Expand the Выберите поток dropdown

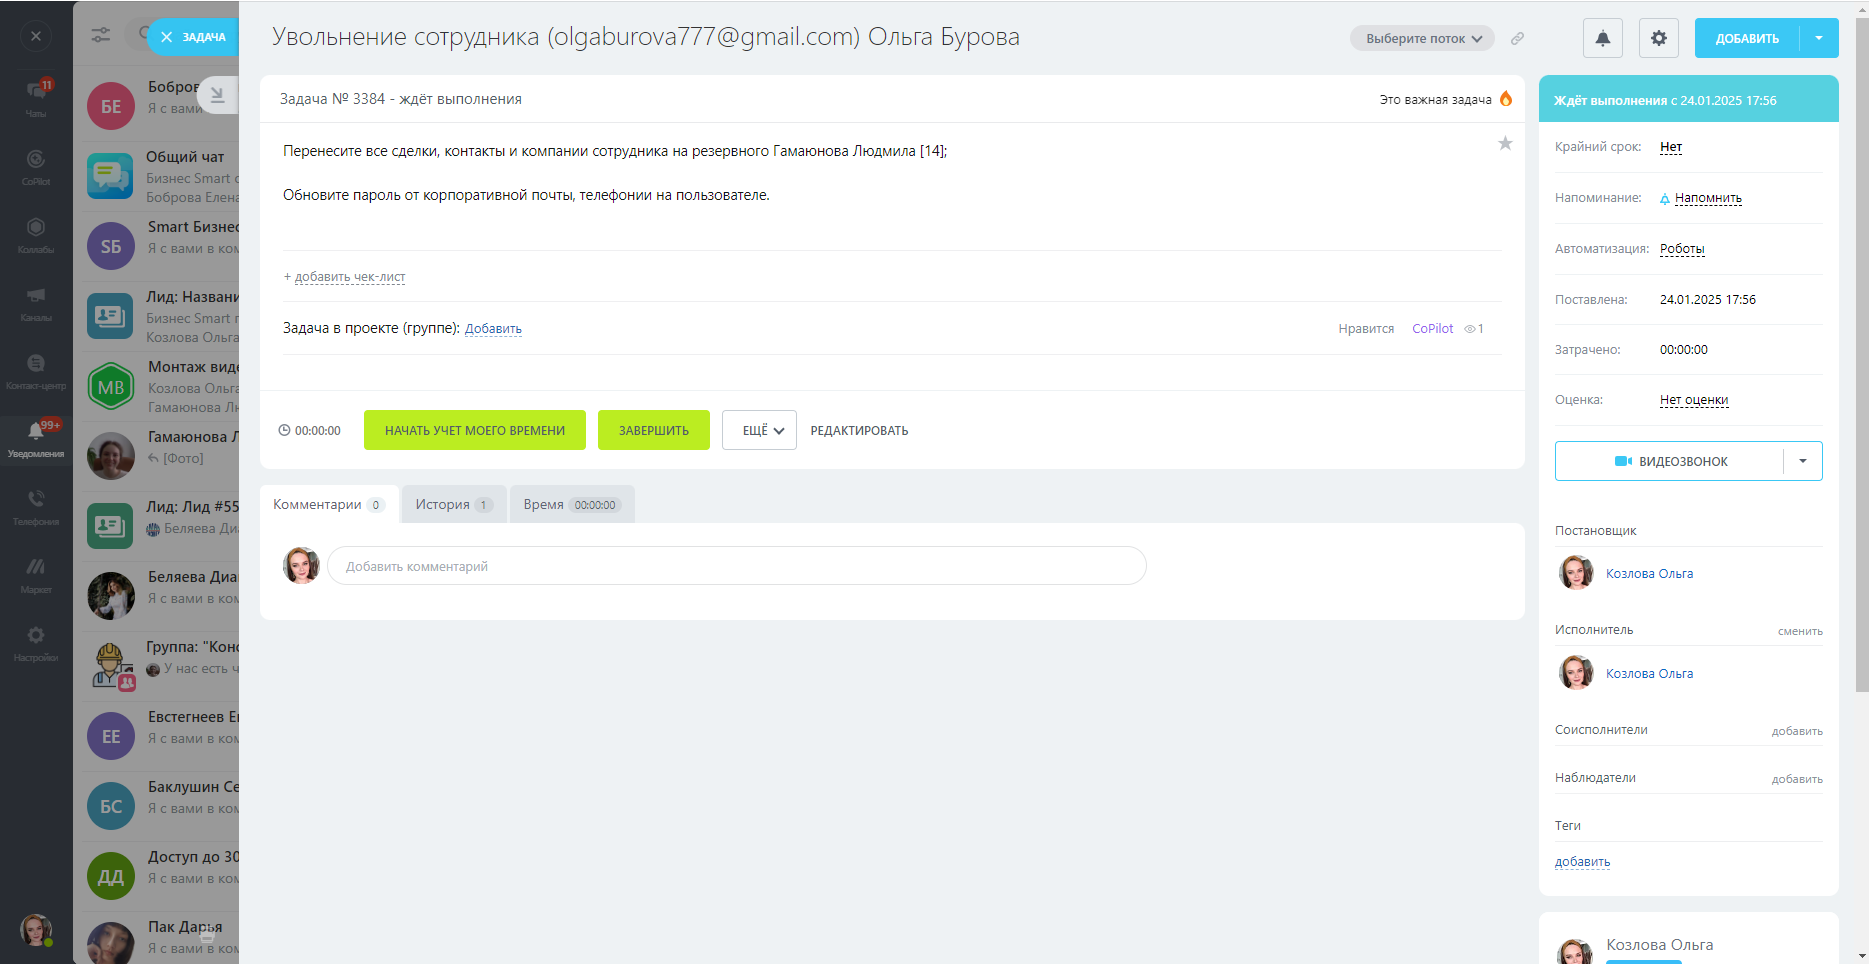click(x=1422, y=39)
